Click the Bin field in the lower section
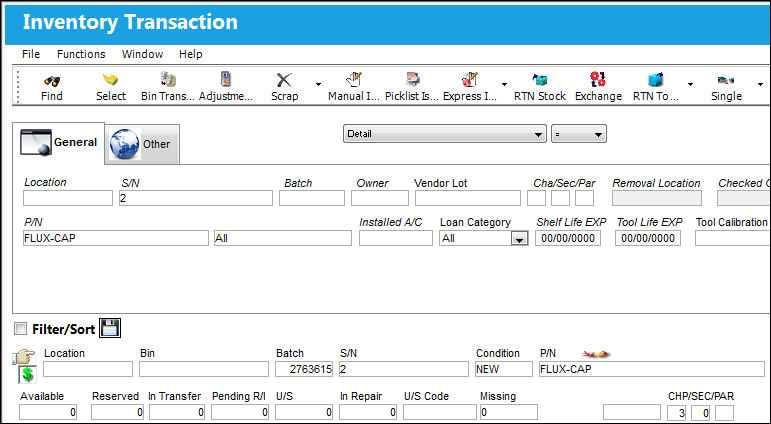 (x=204, y=369)
